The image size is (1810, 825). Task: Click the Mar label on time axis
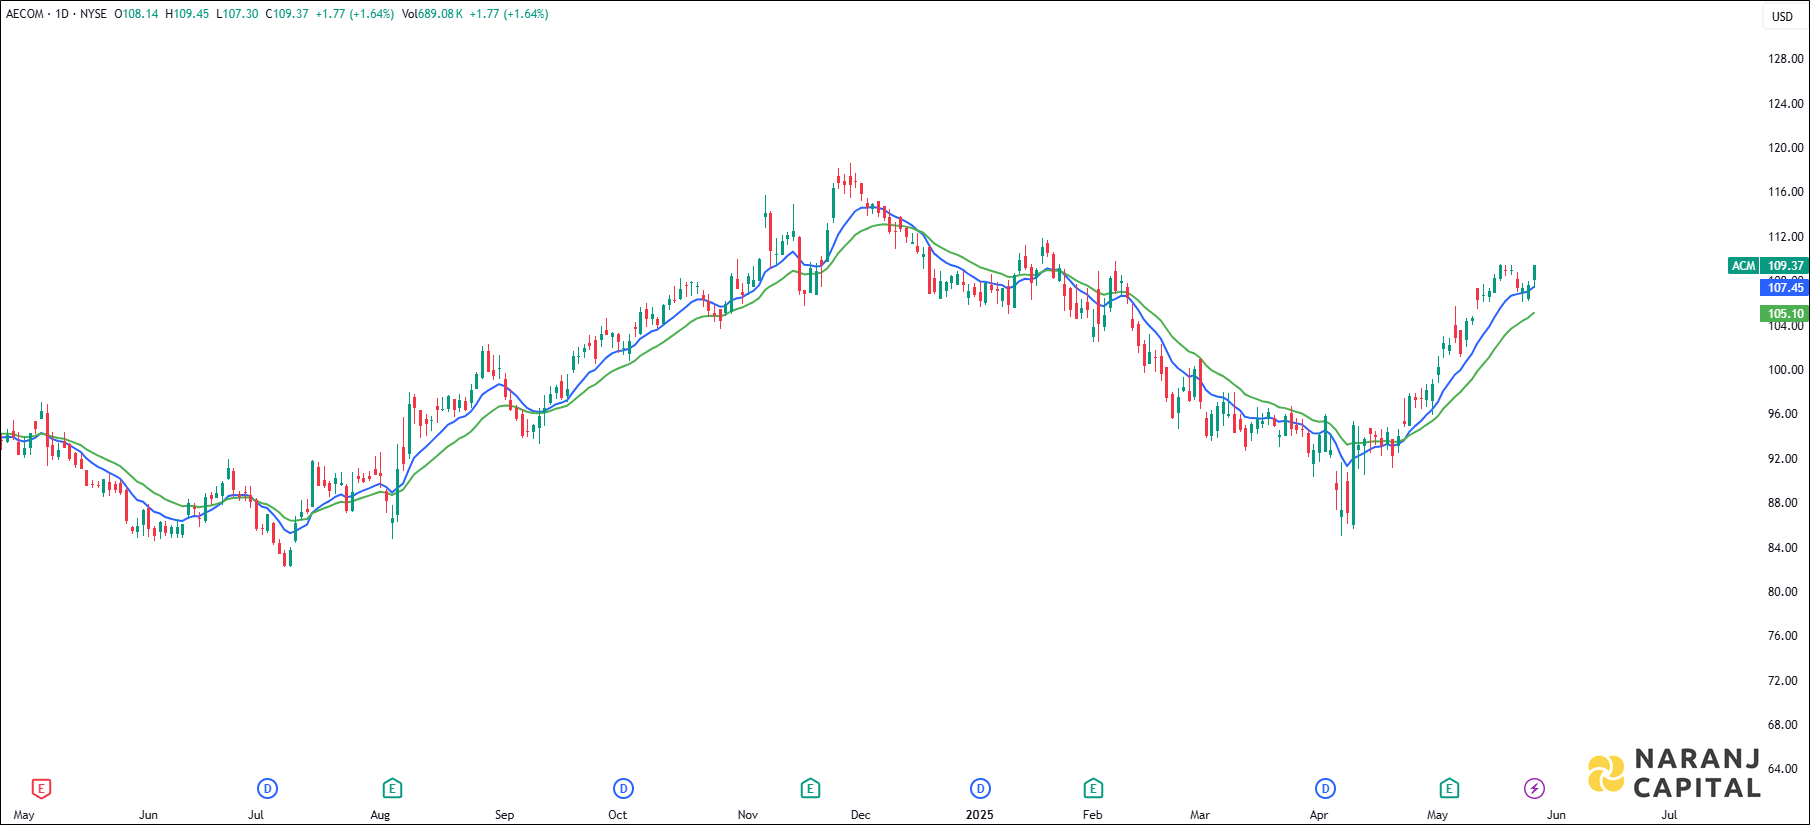pyautogui.click(x=1200, y=815)
